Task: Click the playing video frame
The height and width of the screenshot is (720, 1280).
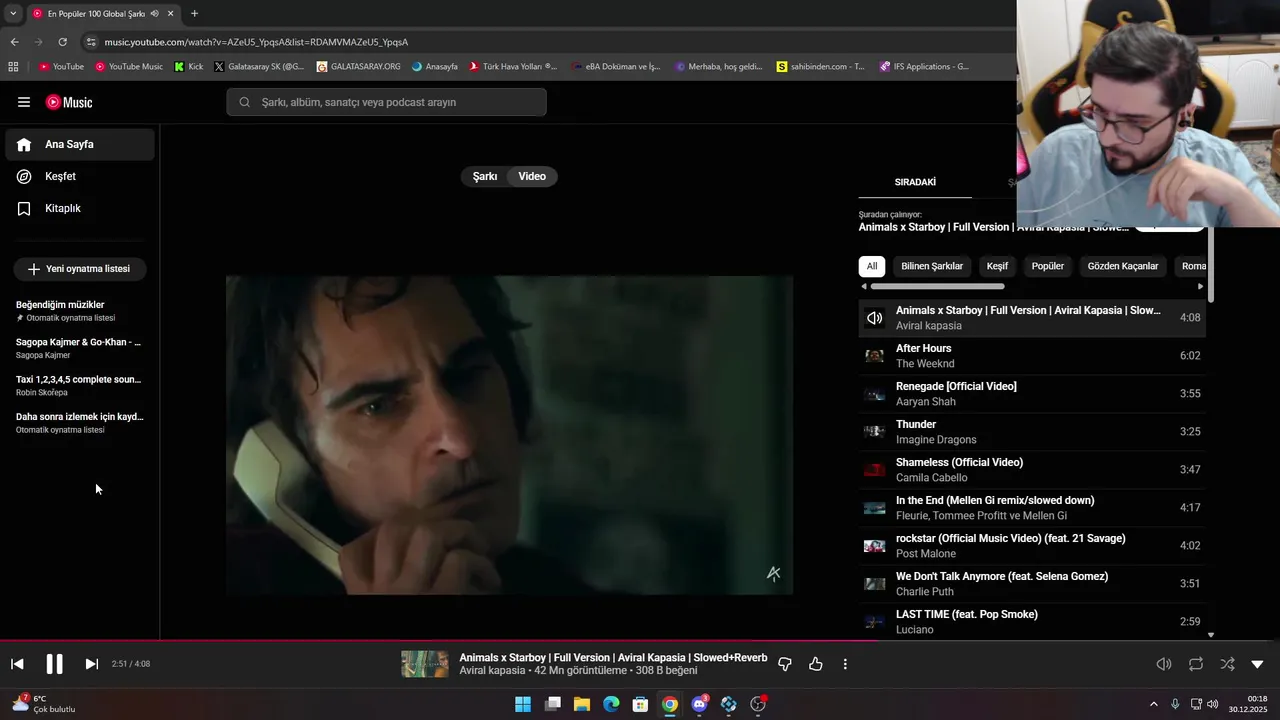Action: pos(509,435)
